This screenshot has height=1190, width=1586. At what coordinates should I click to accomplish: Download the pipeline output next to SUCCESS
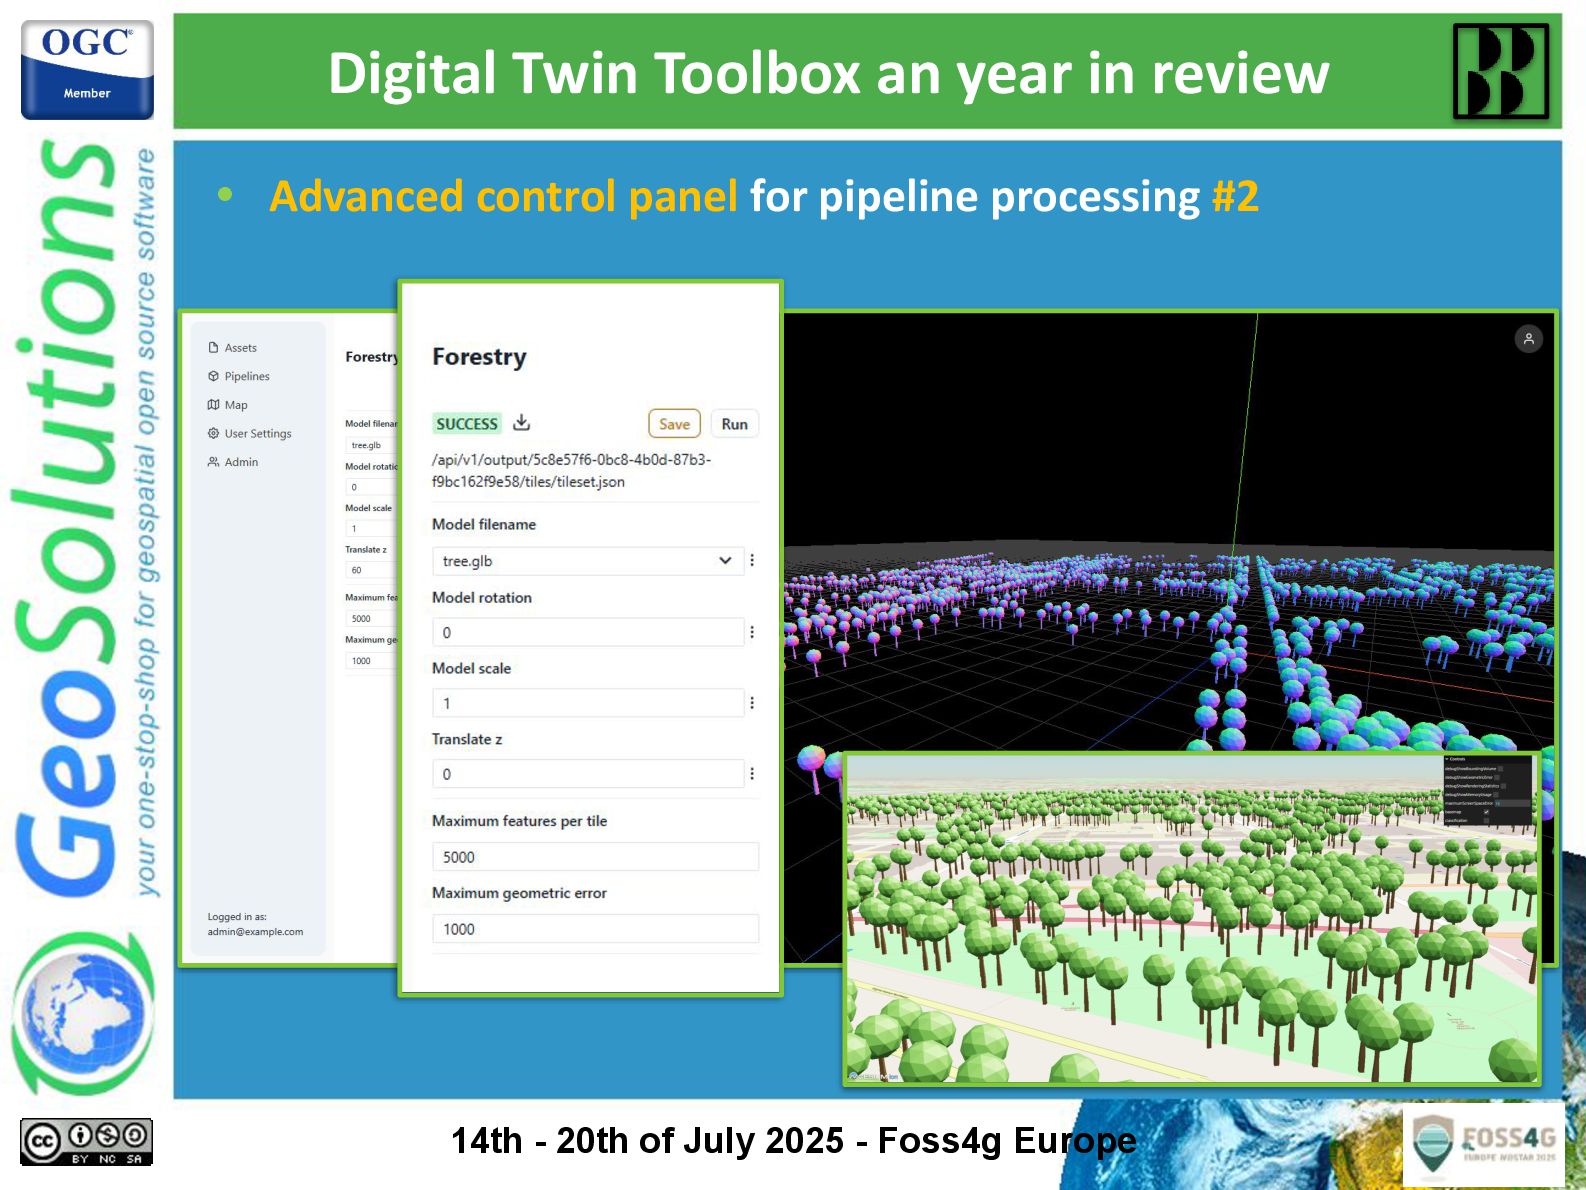[x=521, y=422]
